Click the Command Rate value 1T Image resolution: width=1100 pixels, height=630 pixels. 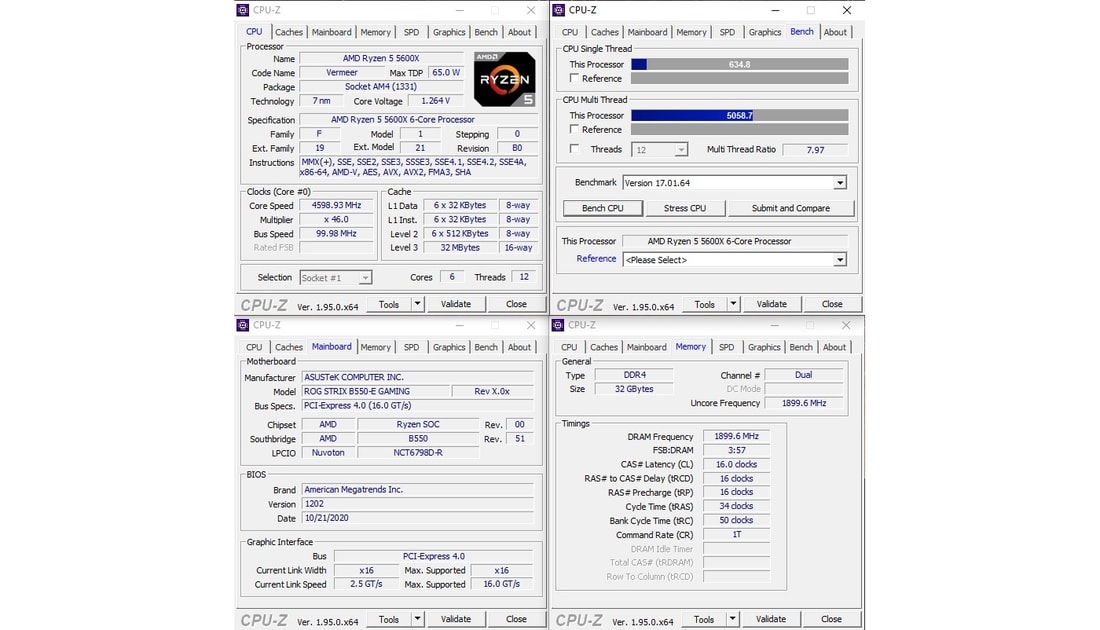736,535
